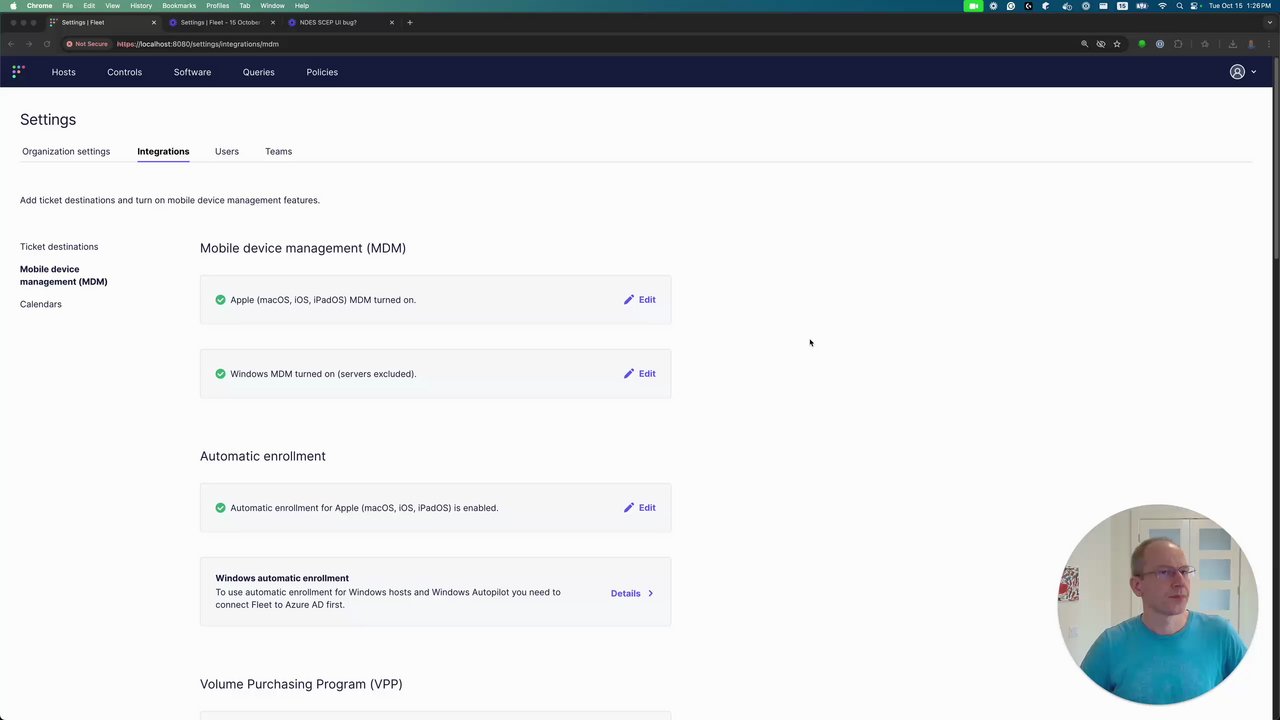Screen dimensions: 1280x720
Task: Open the Apple menu
Action: [x=13, y=6]
